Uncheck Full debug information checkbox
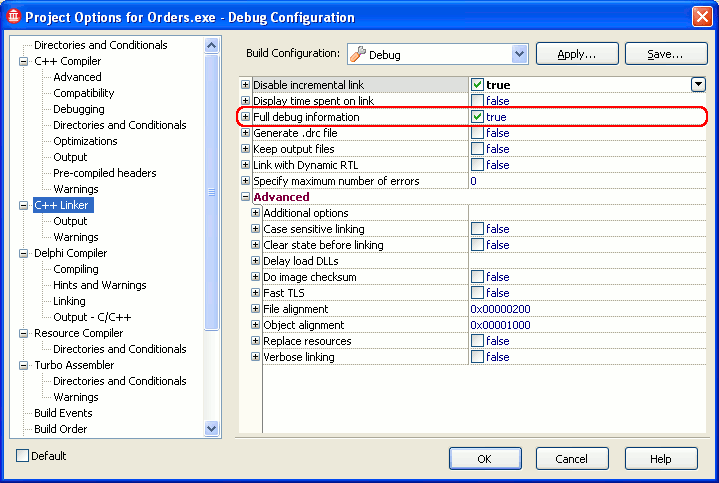Screen dimensions: 719x483 coord(478,117)
